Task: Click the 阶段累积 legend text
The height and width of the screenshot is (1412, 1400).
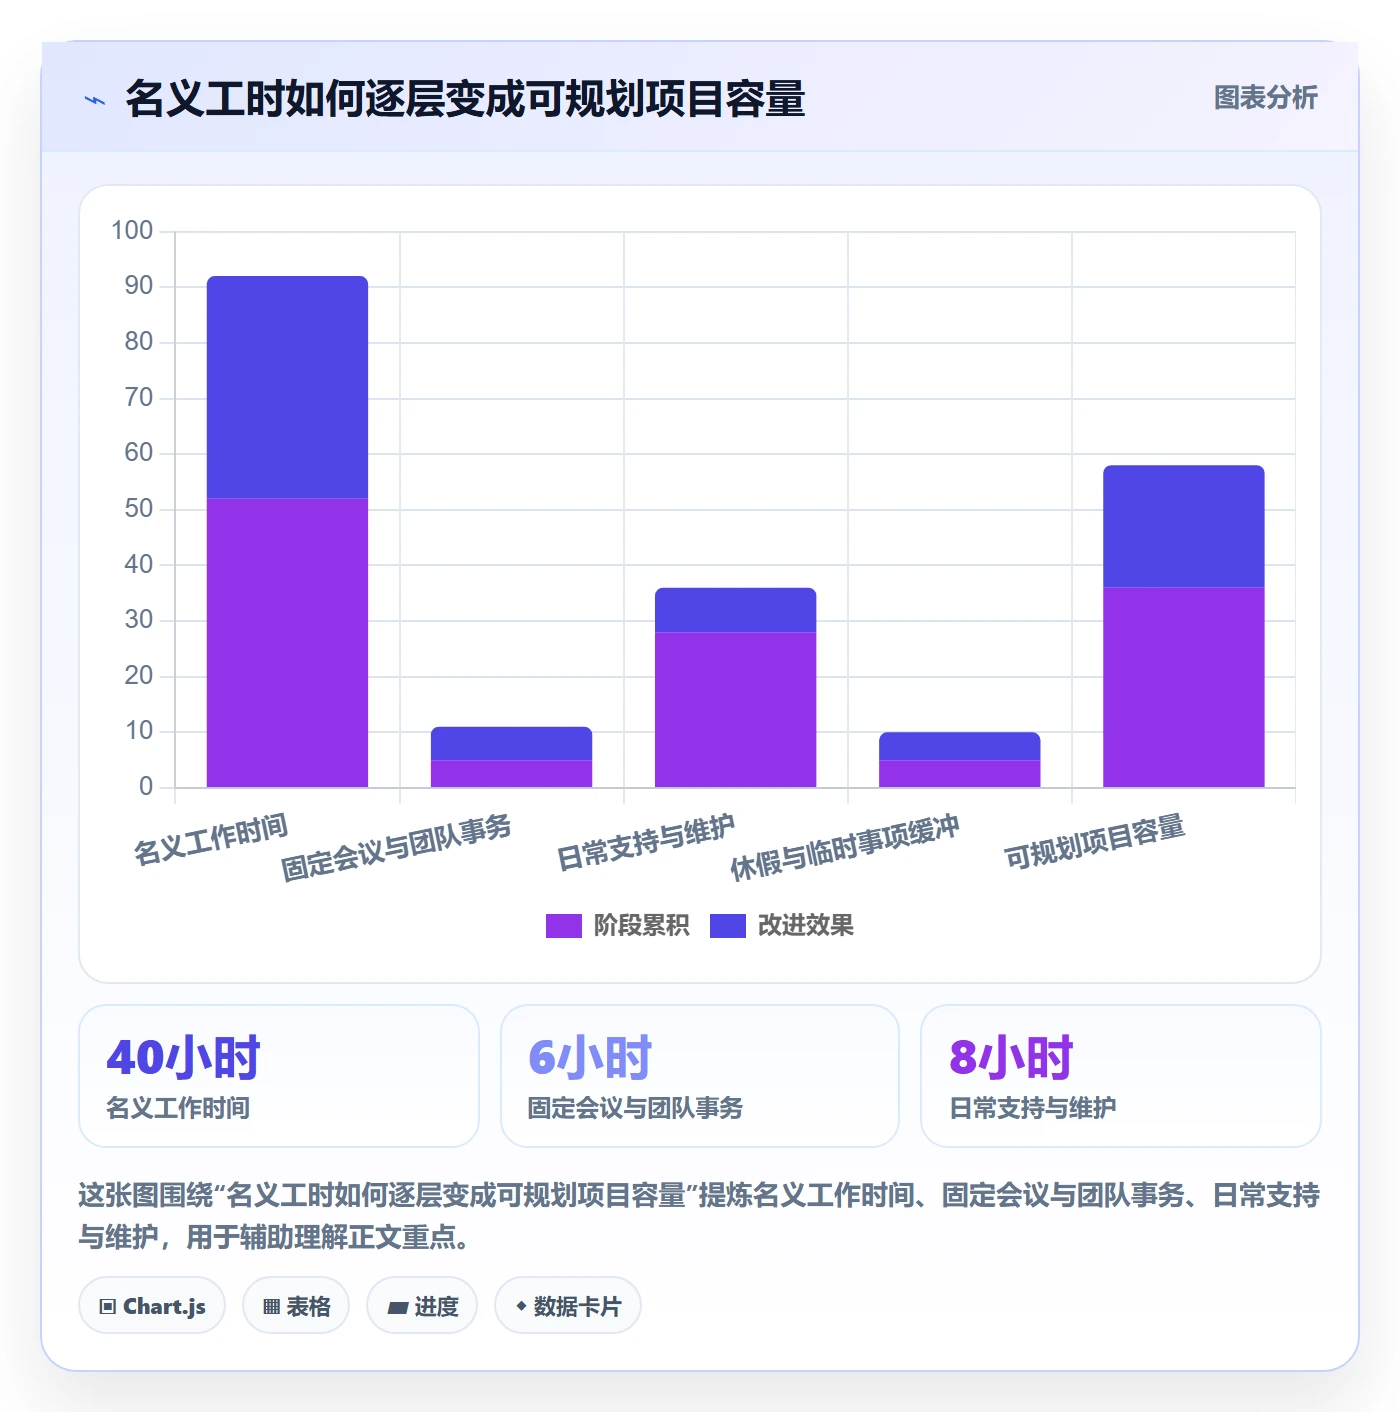Action: pos(641,926)
